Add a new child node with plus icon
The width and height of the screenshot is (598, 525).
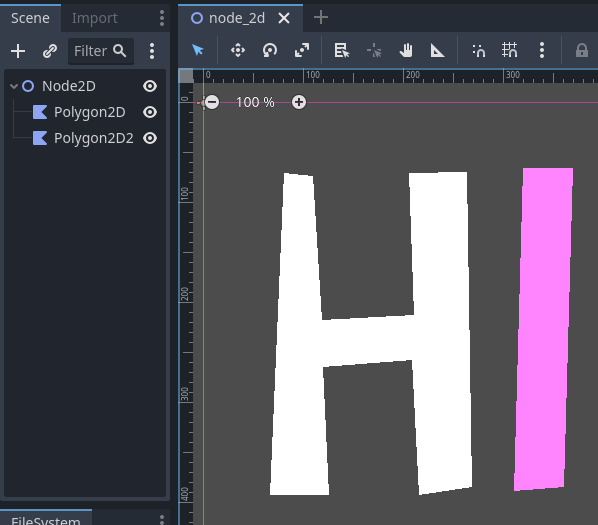click(18, 51)
